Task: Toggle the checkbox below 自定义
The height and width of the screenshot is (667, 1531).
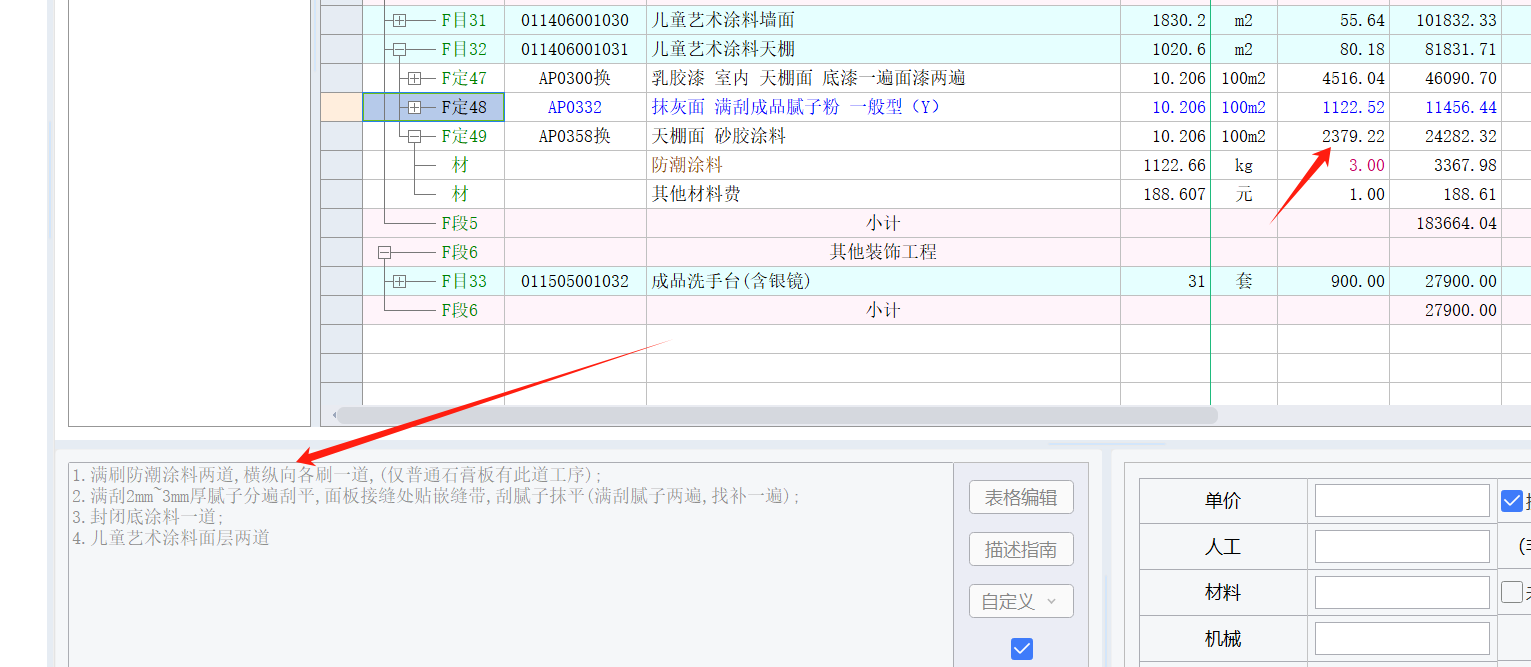Action: pos(1022,649)
